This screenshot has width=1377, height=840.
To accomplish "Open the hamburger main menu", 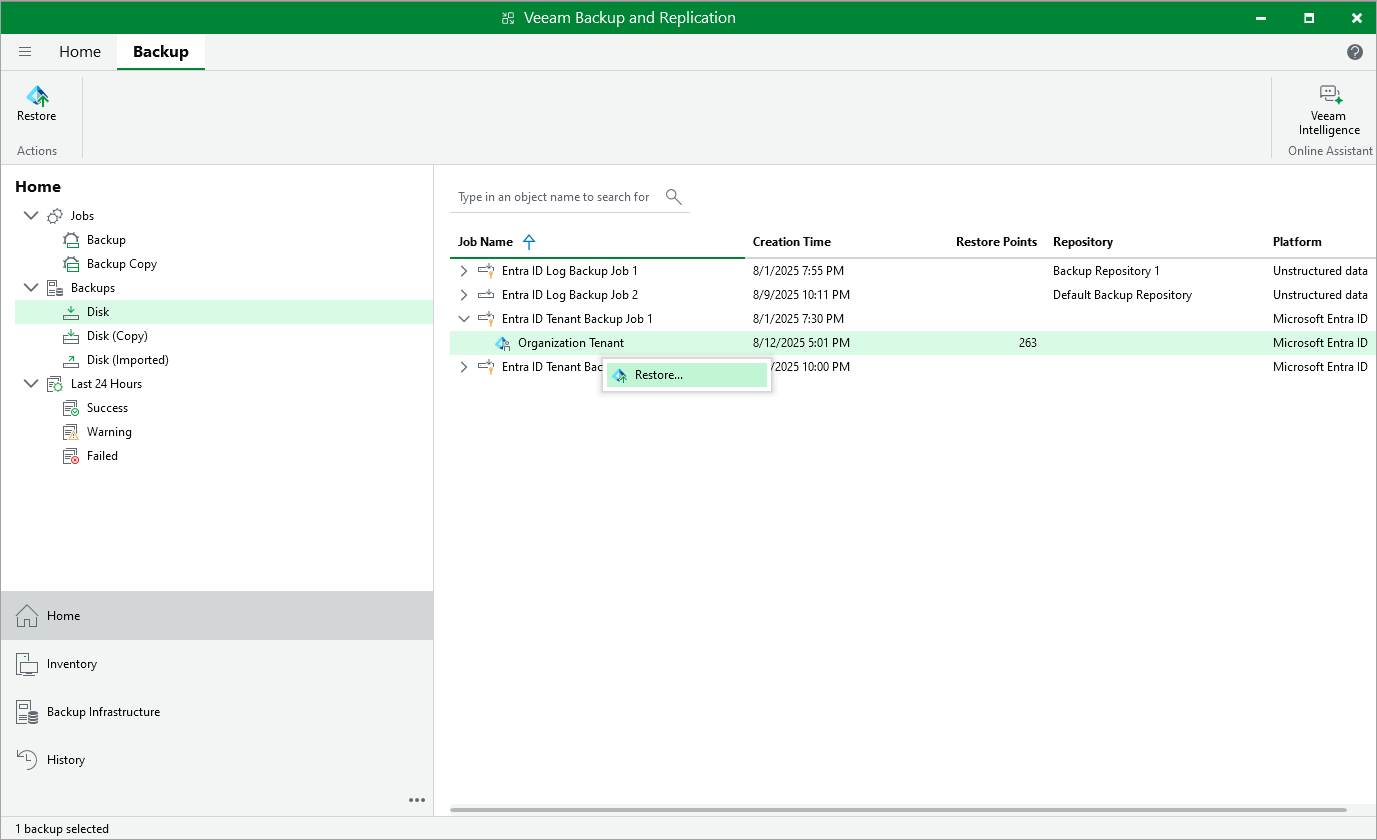I will pos(25,51).
